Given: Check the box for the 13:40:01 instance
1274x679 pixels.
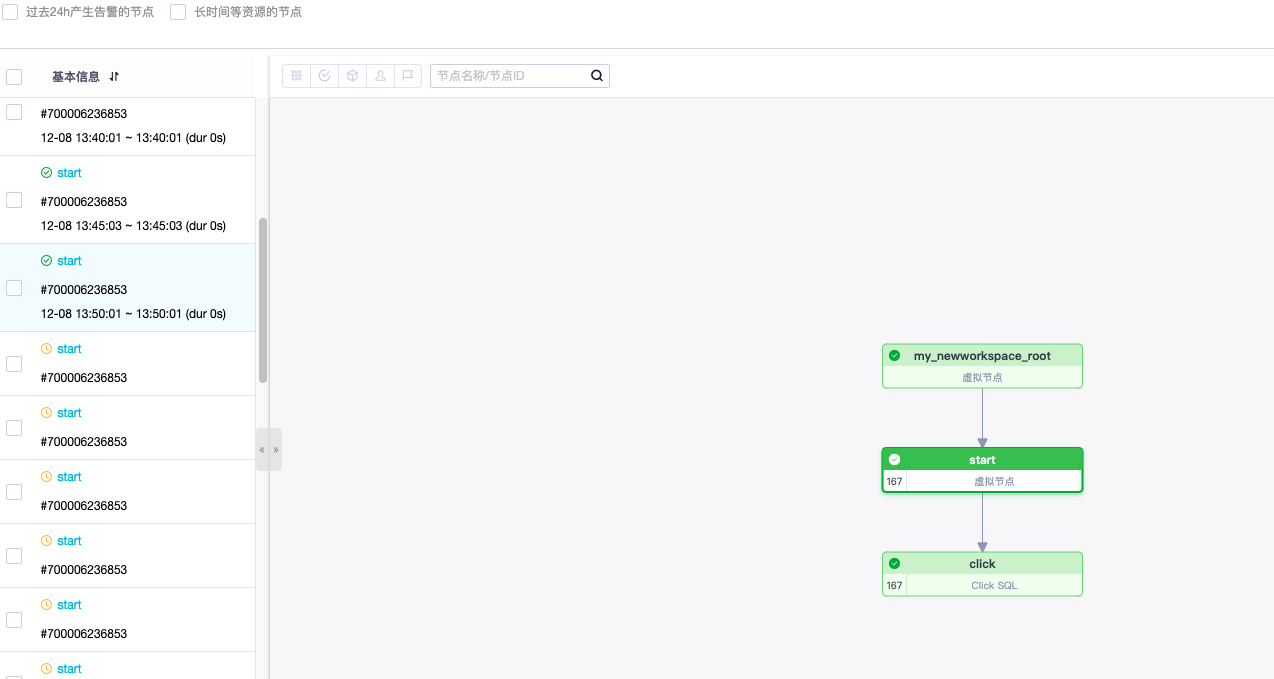Looking at the screenshot, I should click(14, 112).
